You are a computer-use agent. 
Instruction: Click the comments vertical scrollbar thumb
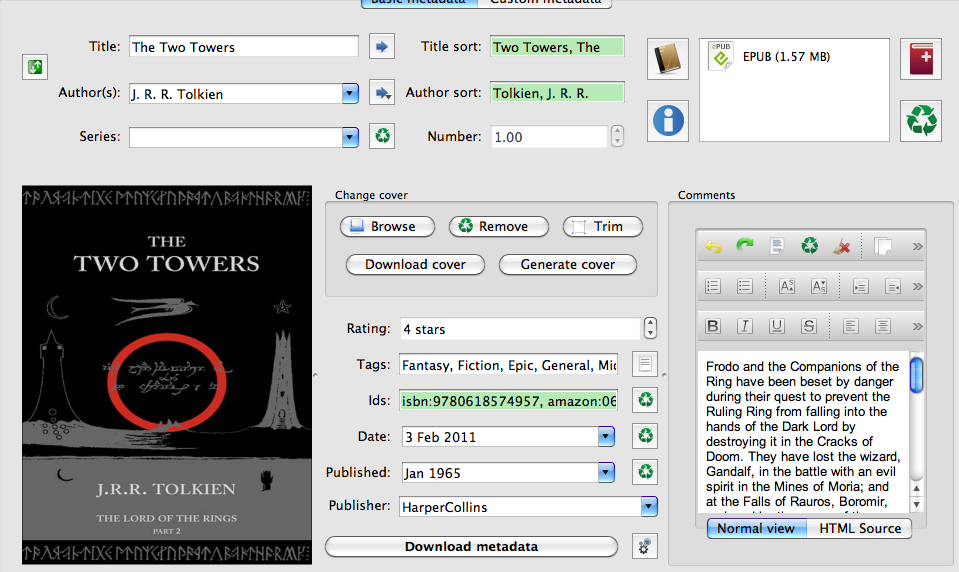pyautogui.click(x=916, y=374)
